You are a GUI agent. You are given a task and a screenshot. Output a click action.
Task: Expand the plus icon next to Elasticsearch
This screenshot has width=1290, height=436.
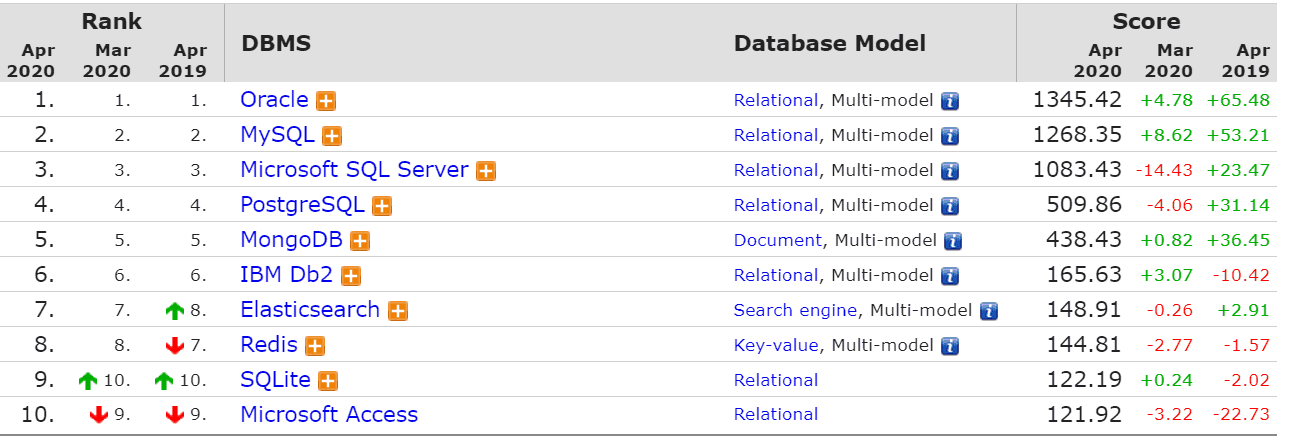pos(398,311)
